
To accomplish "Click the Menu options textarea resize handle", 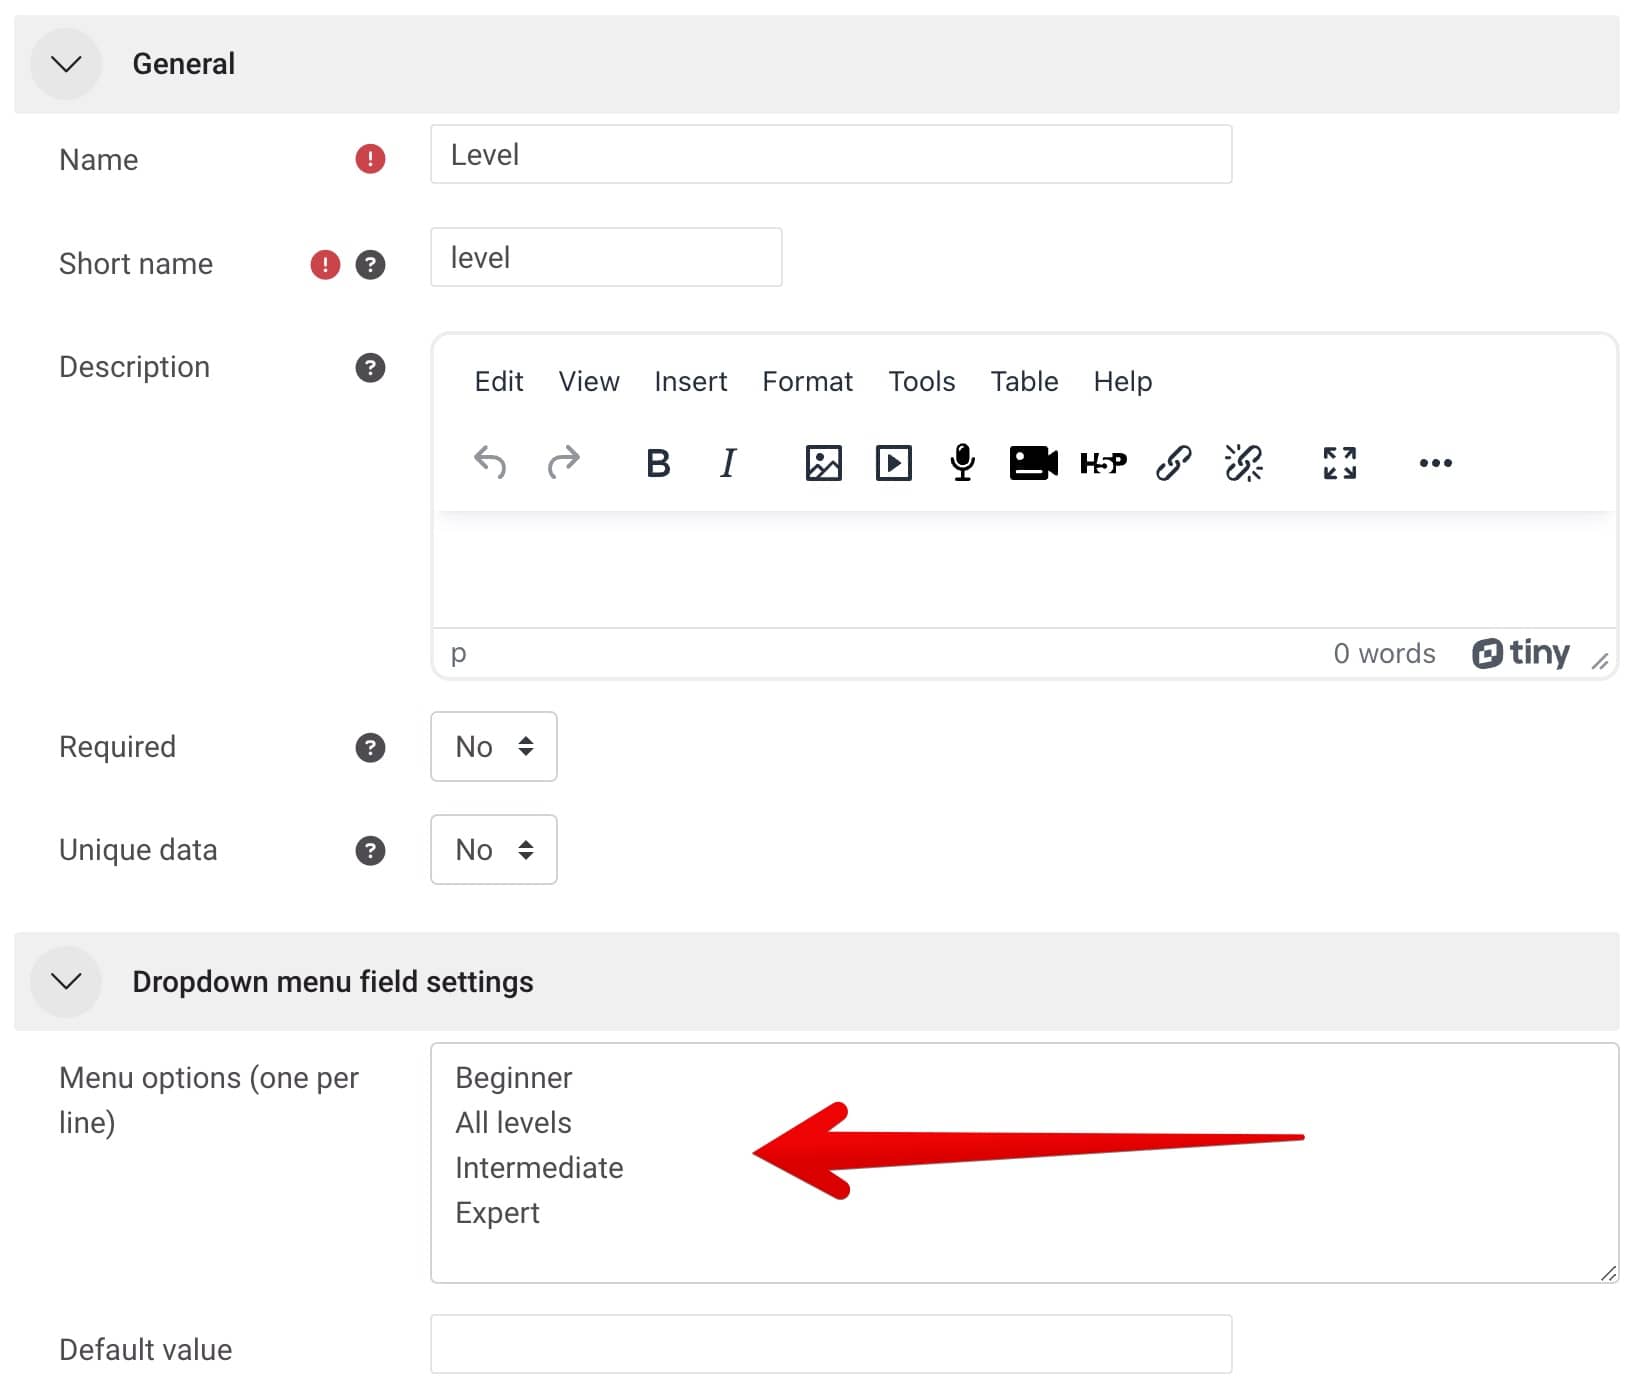I will [1608, 1272].
